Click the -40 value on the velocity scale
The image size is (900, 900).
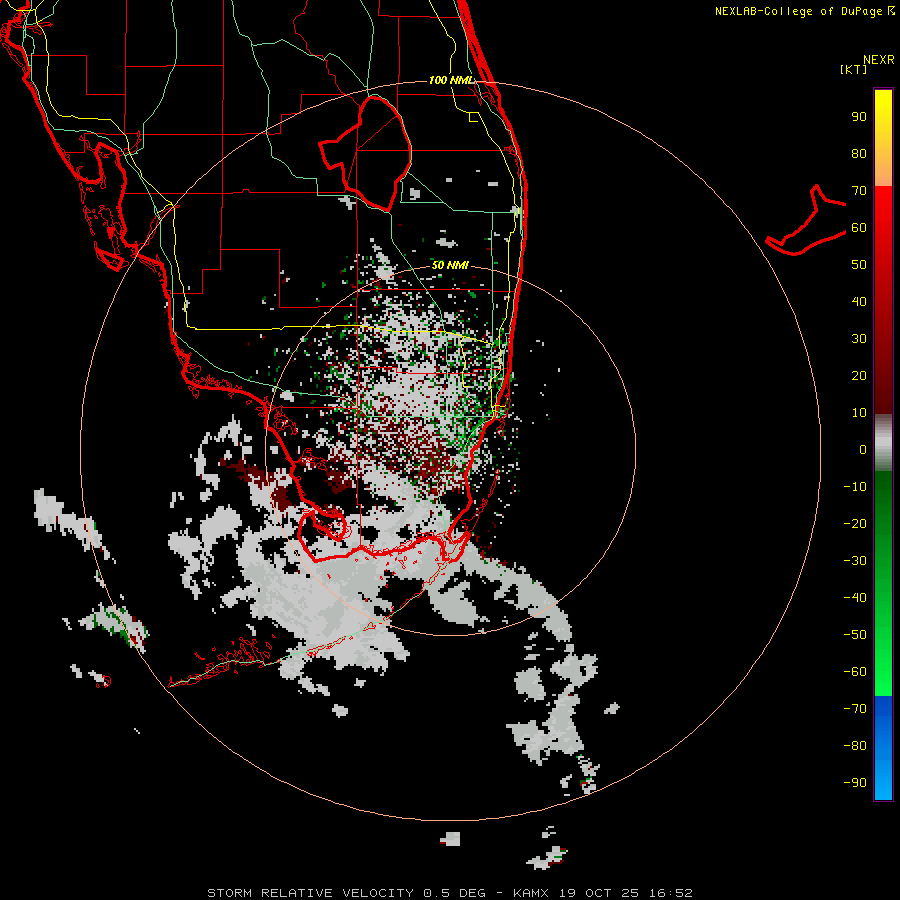click(x=855, y=598)
